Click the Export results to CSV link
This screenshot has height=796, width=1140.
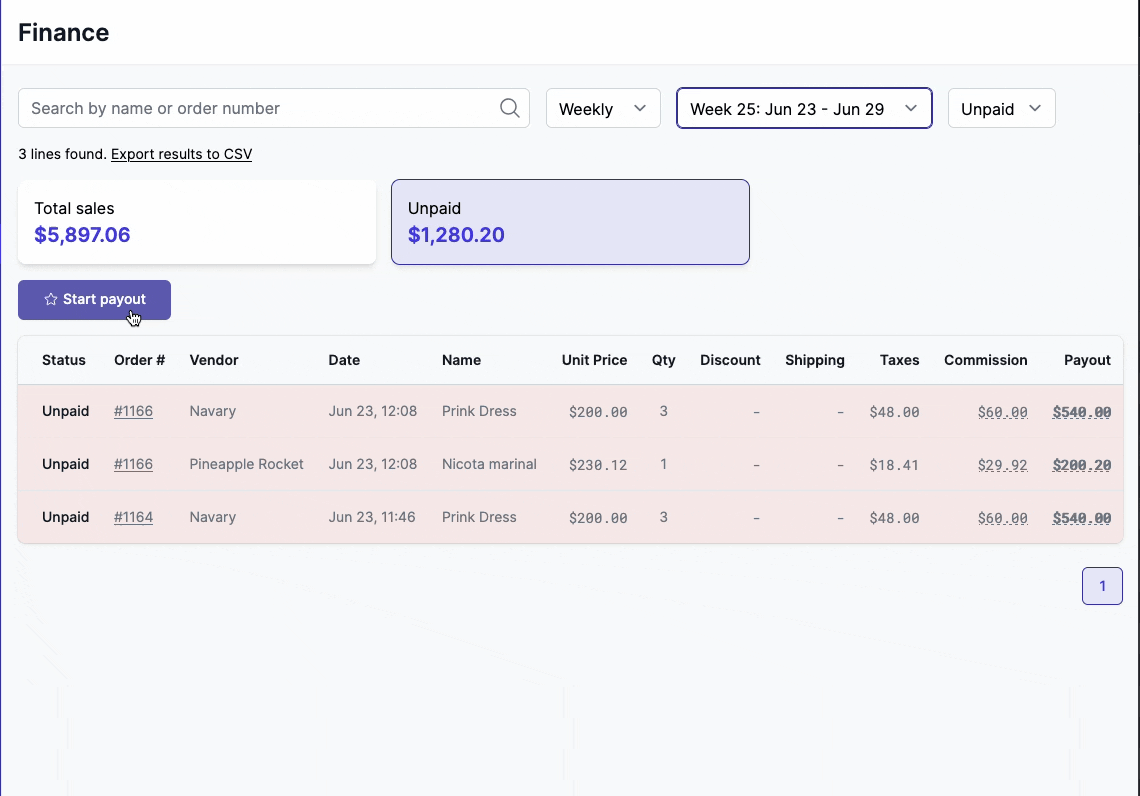click(x=181, y=154)
